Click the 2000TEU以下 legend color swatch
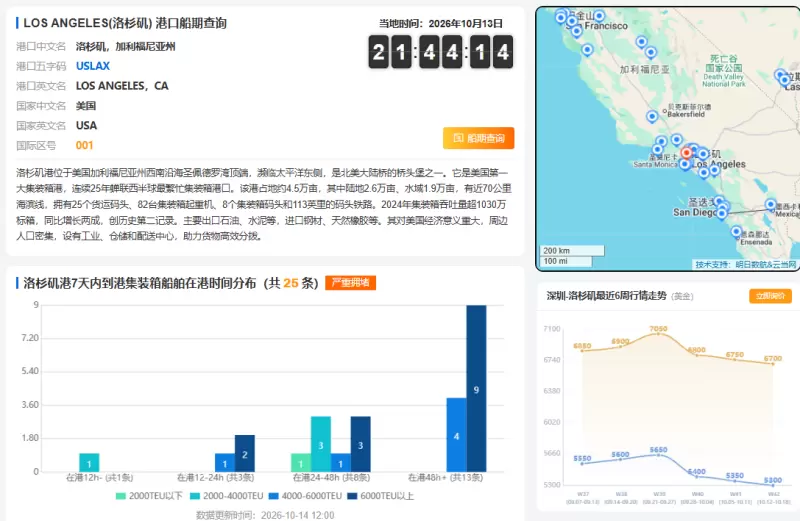The image size is (800, 521). (x=121, y=496)
